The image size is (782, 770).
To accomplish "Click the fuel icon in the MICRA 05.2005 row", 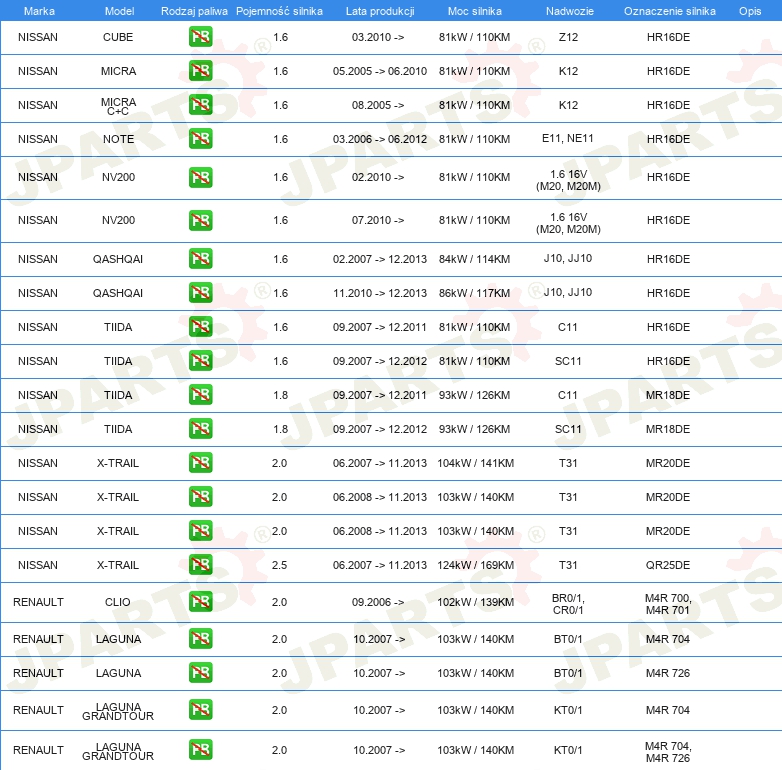I will pos(200,71).
